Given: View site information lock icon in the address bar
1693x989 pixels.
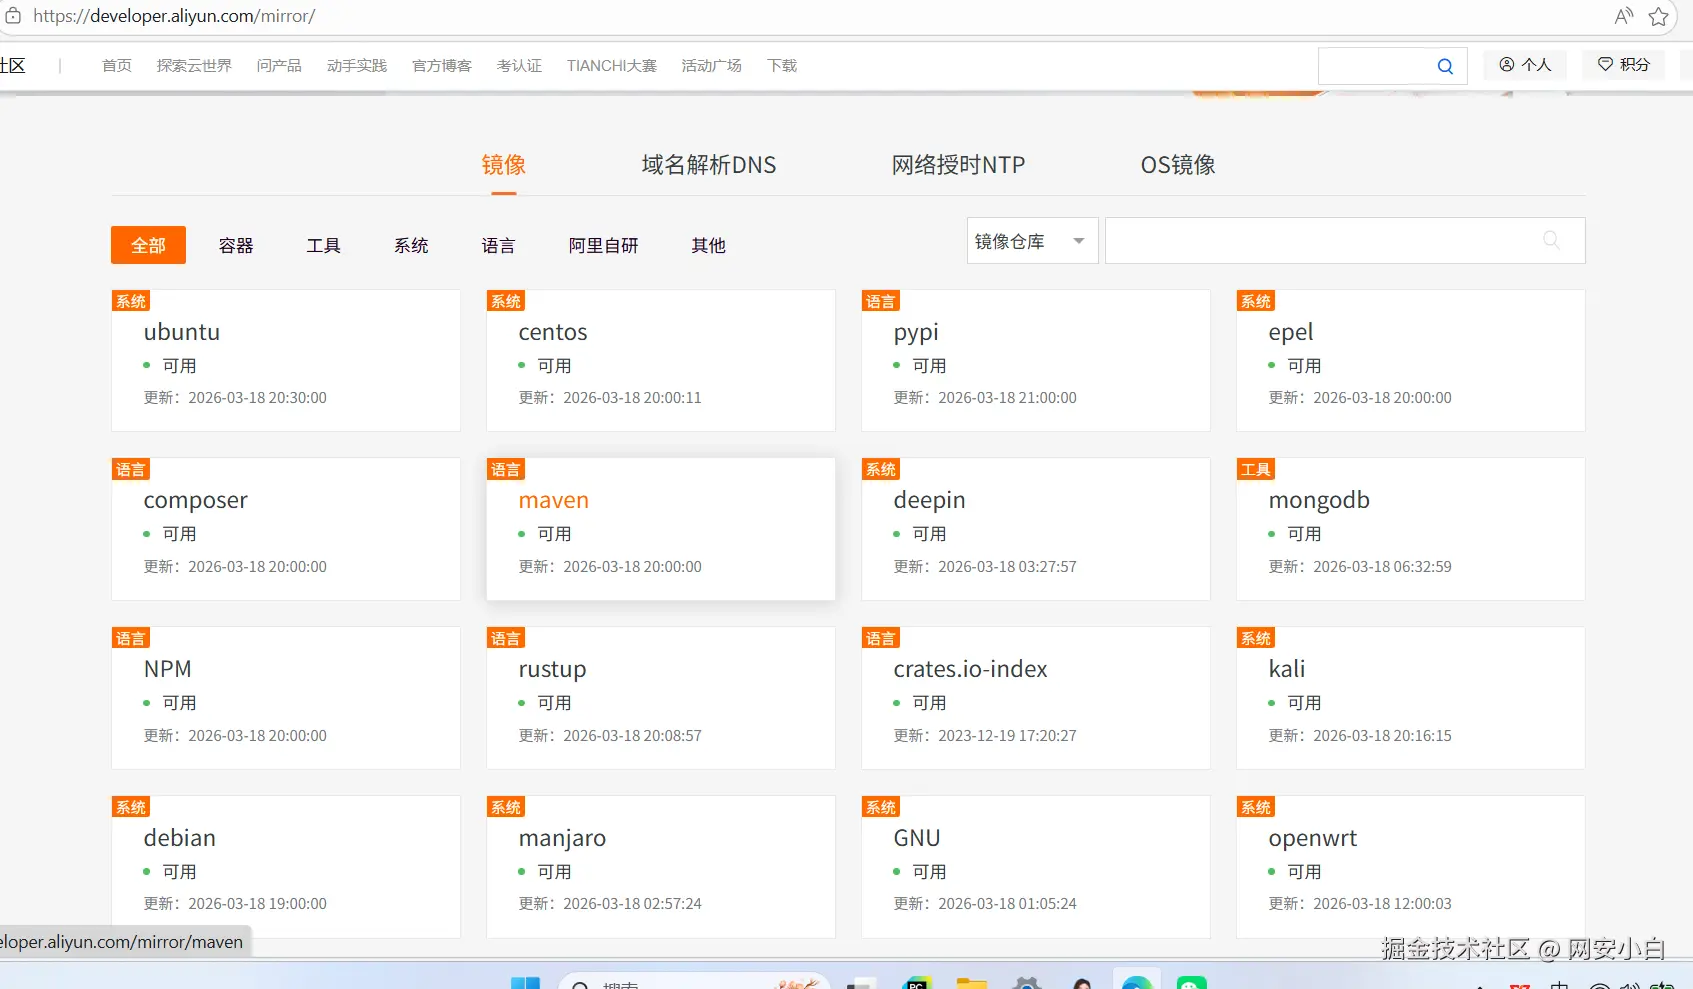Looking at the screenshot, I should point(13,16).
